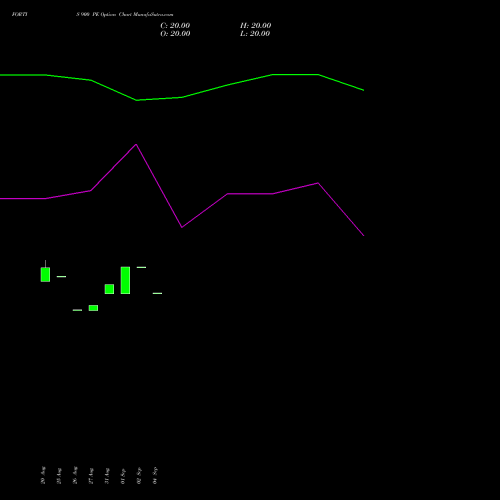Click the lowest dip of the green line
This screenshot has height=500, width=500.
(x=137, y=100)
